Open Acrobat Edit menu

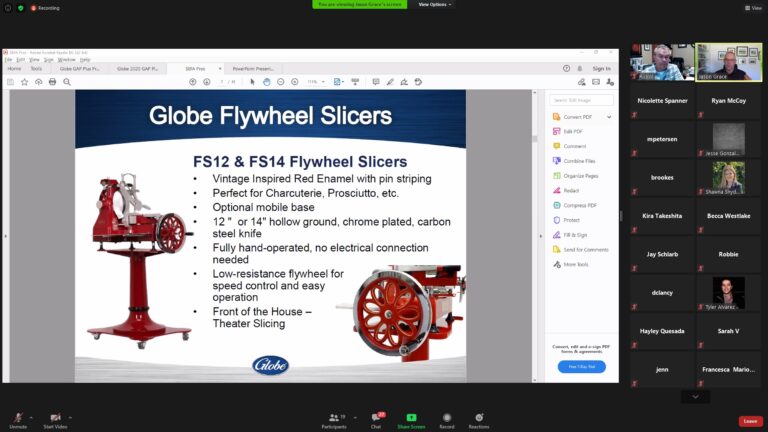[x=21, y=60]
